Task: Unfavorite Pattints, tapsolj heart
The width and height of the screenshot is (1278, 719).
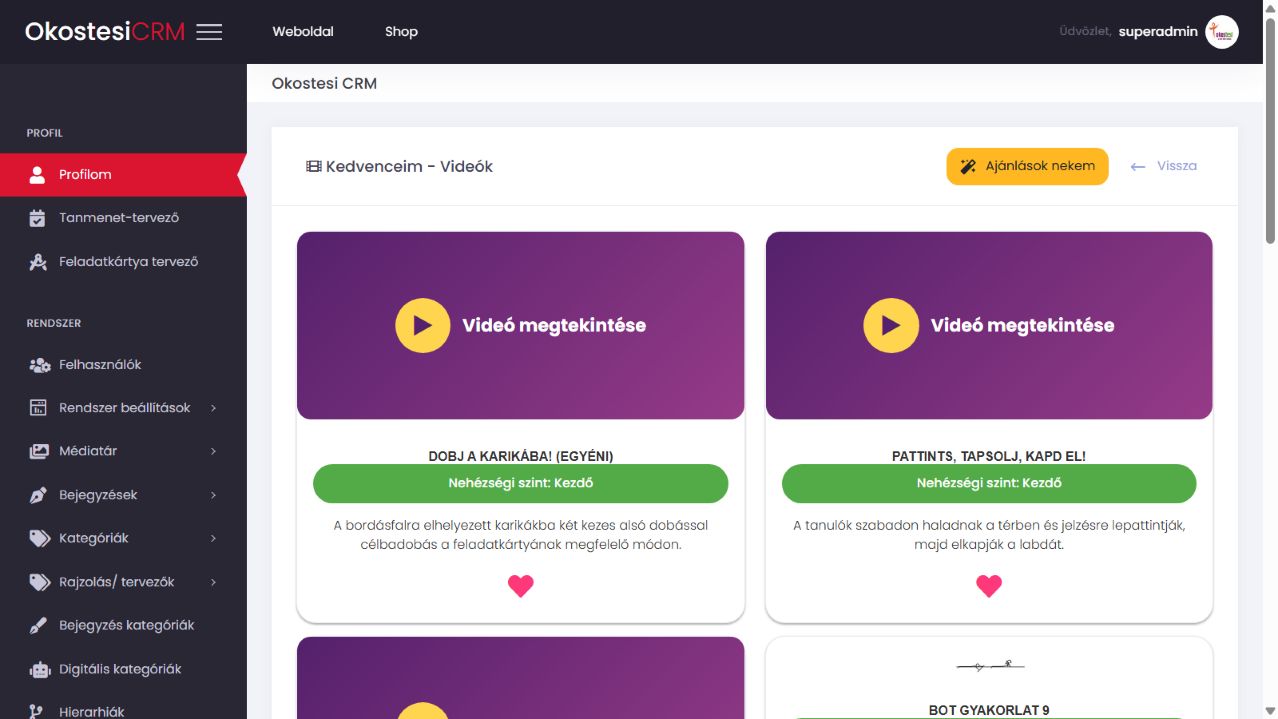Action: (988, 586)
